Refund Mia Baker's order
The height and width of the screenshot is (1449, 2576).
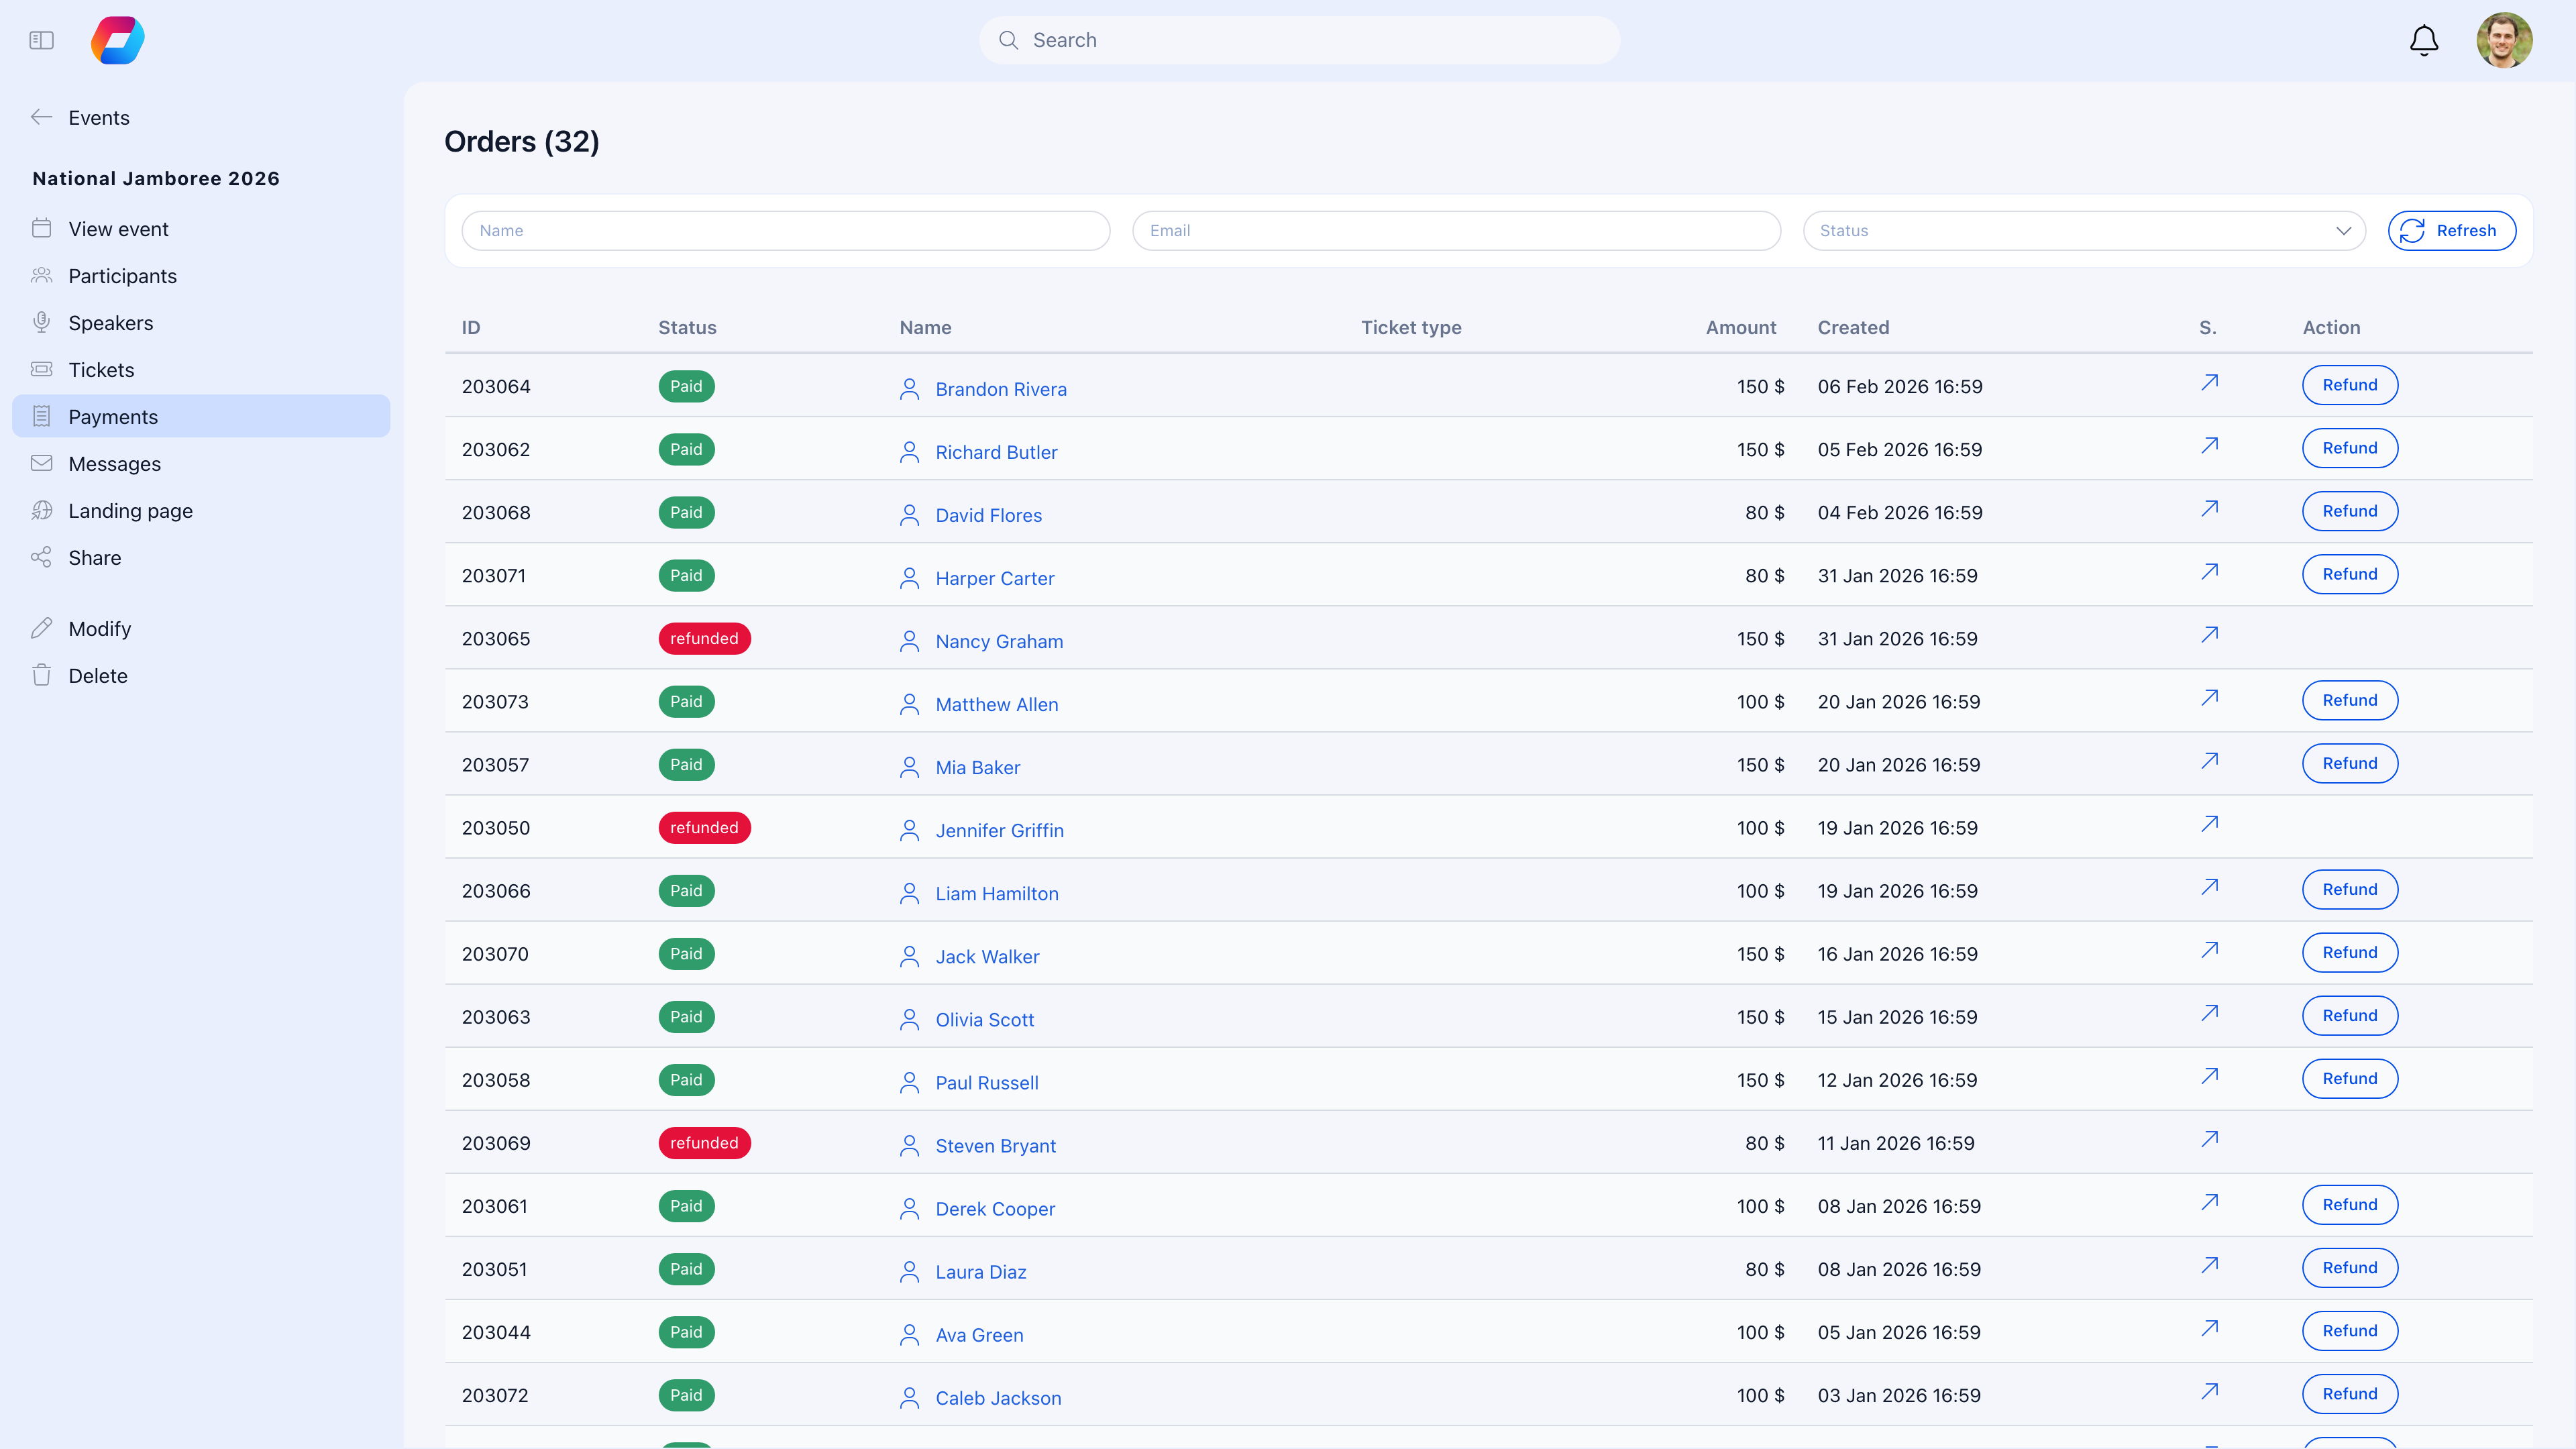coord(2349,762)
